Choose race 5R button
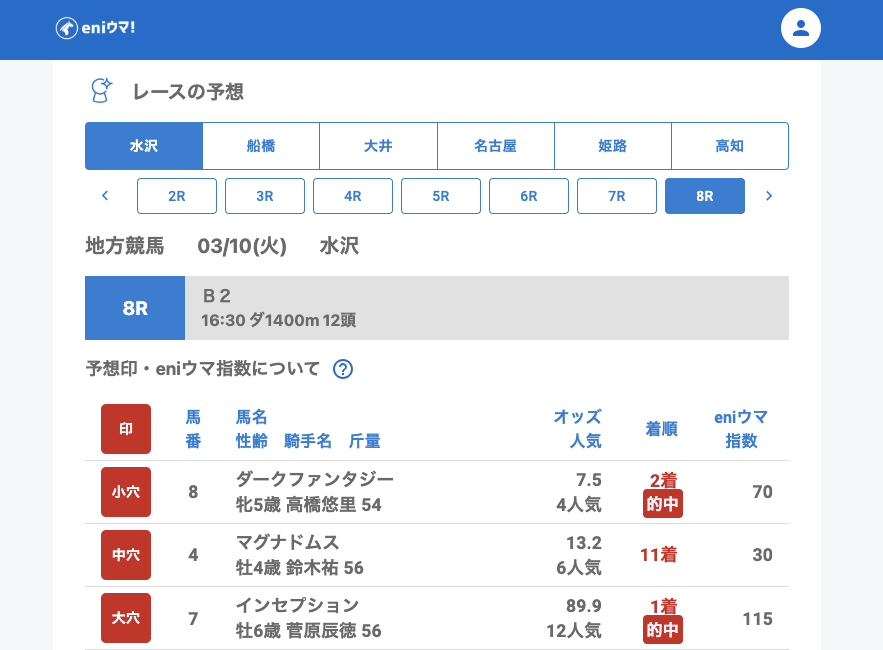 point(441,196)
